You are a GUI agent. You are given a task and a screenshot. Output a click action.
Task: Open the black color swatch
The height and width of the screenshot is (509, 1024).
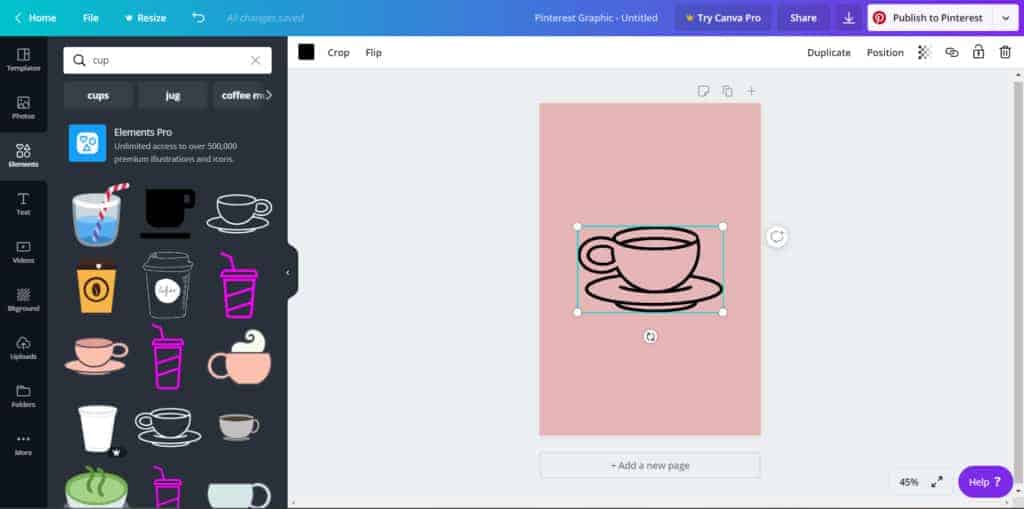pyautogui.click(x=306, y=52)
